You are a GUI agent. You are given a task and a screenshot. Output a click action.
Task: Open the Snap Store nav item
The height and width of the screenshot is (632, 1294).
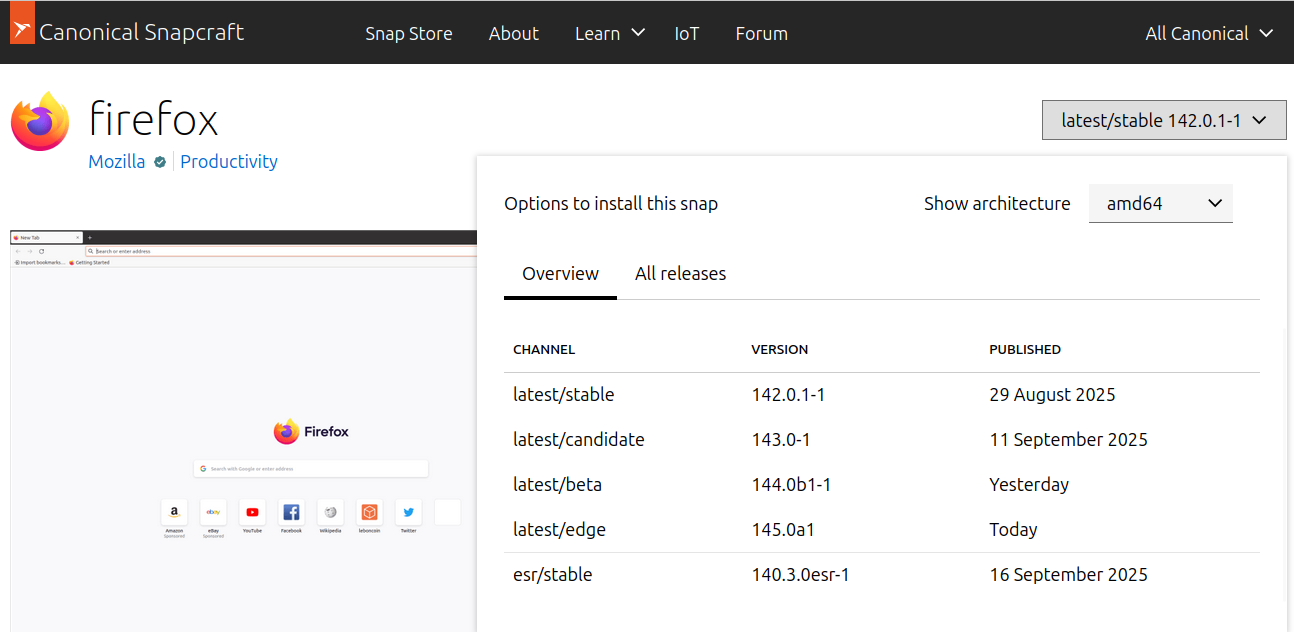point(408,33)
